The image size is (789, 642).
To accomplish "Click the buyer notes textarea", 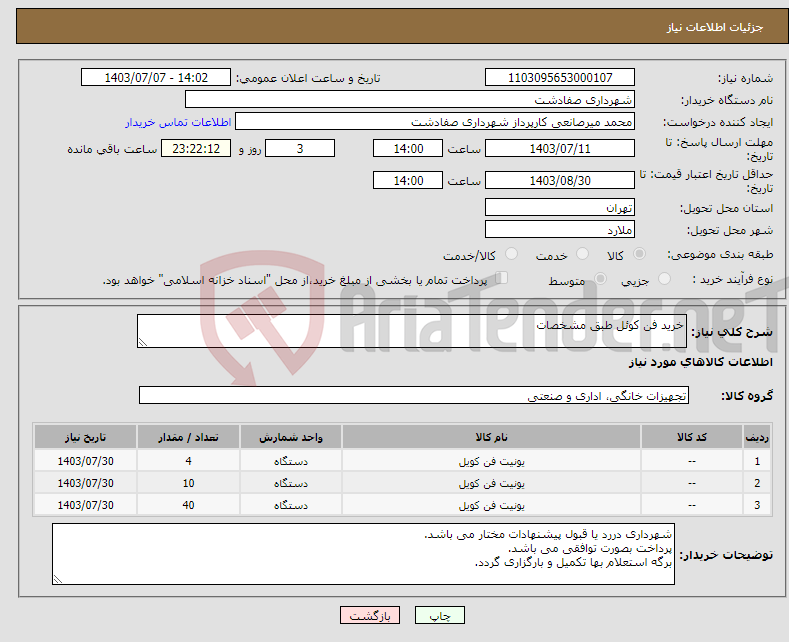I will pos(363,554).
